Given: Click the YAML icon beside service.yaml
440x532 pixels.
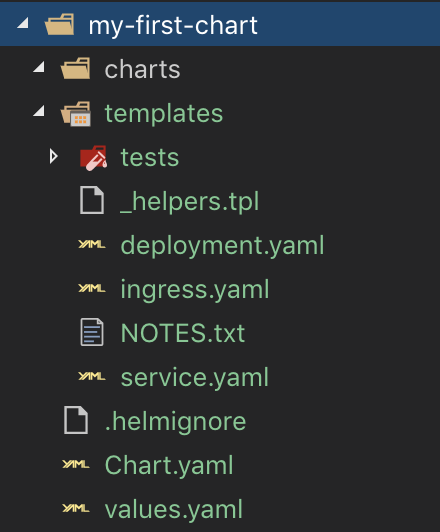Looking at the screenshot, I should (92, 376).
